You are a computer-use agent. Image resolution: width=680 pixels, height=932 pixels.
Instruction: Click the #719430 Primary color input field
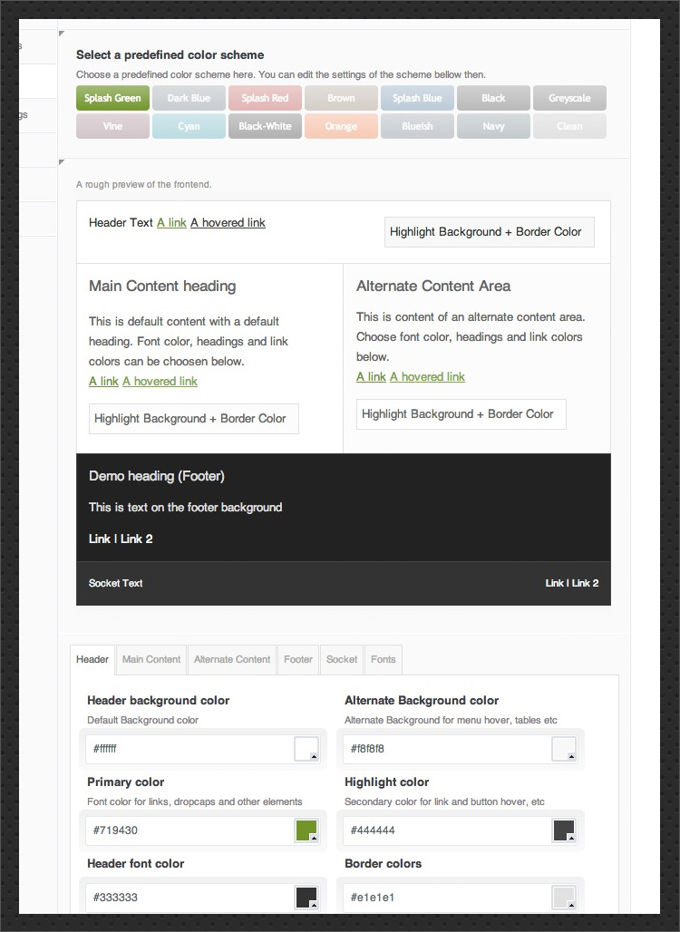coord(190,829)
